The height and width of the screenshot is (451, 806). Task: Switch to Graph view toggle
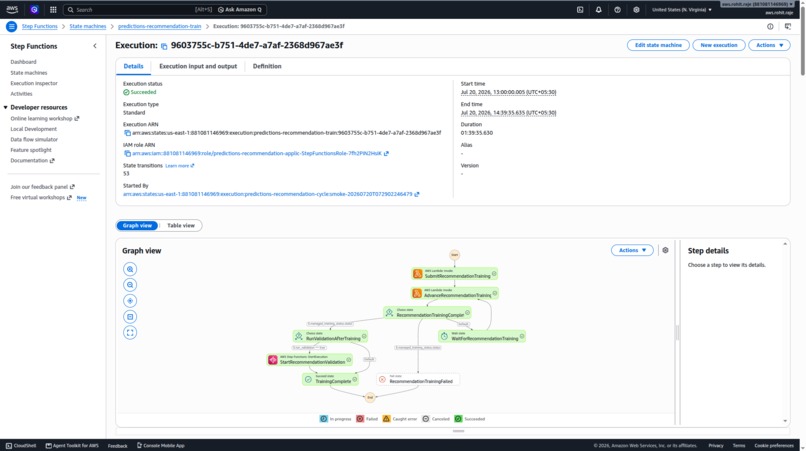(x=137, y=225)
